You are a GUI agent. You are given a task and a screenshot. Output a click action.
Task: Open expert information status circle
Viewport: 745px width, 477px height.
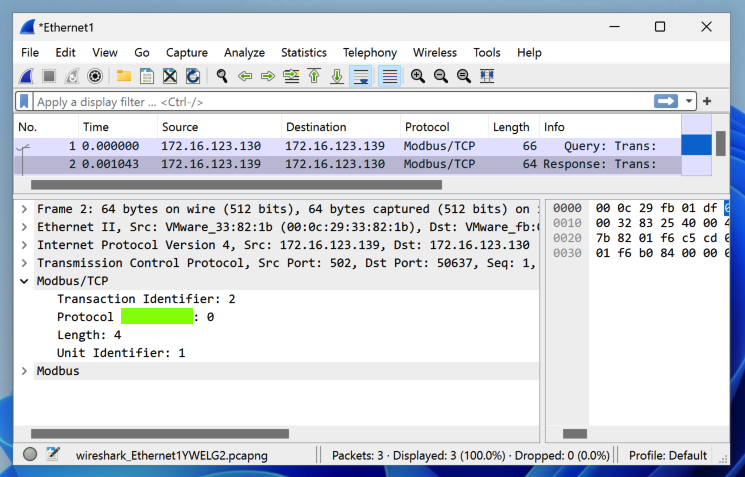click(x=30, y=455)
